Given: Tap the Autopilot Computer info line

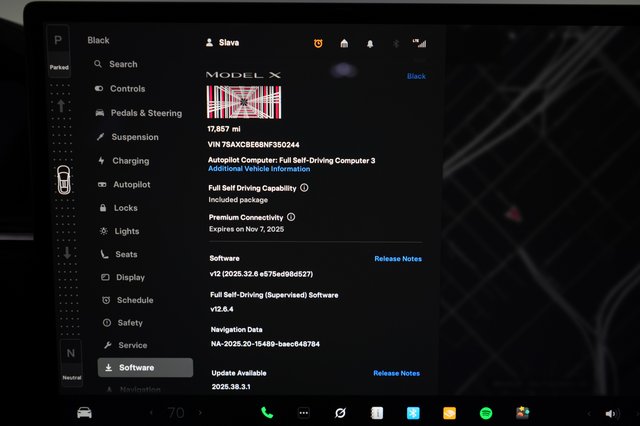Looking at the screenshot, I should point(291,160).
